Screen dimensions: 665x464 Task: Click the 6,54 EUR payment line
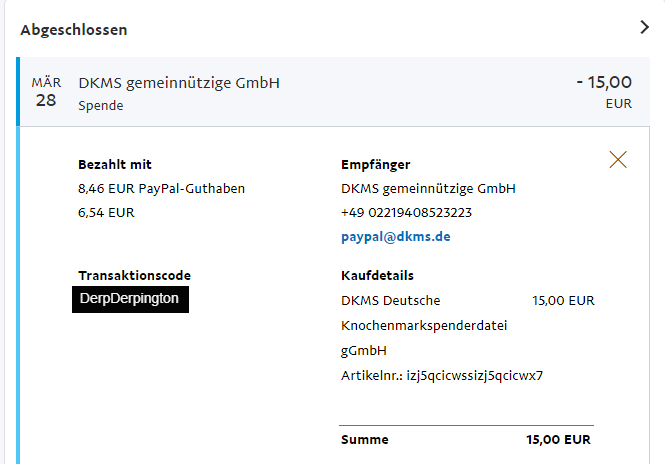click(x=106, y=212)
